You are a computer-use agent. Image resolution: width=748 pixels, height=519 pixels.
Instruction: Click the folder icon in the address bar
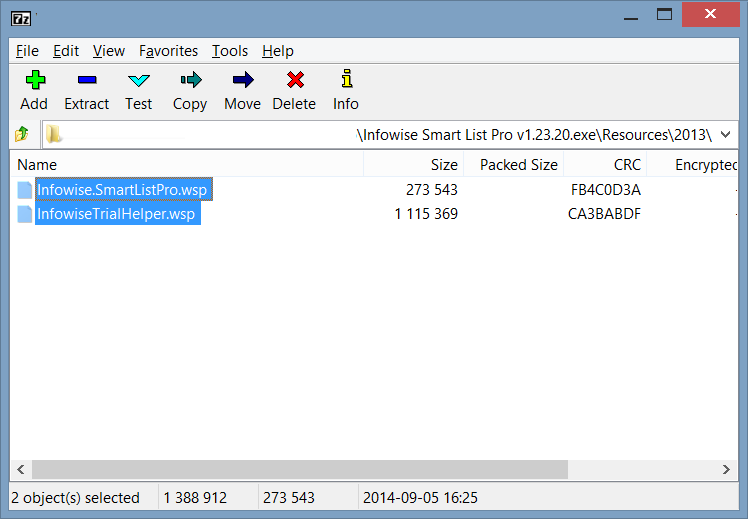click(53, 135)
